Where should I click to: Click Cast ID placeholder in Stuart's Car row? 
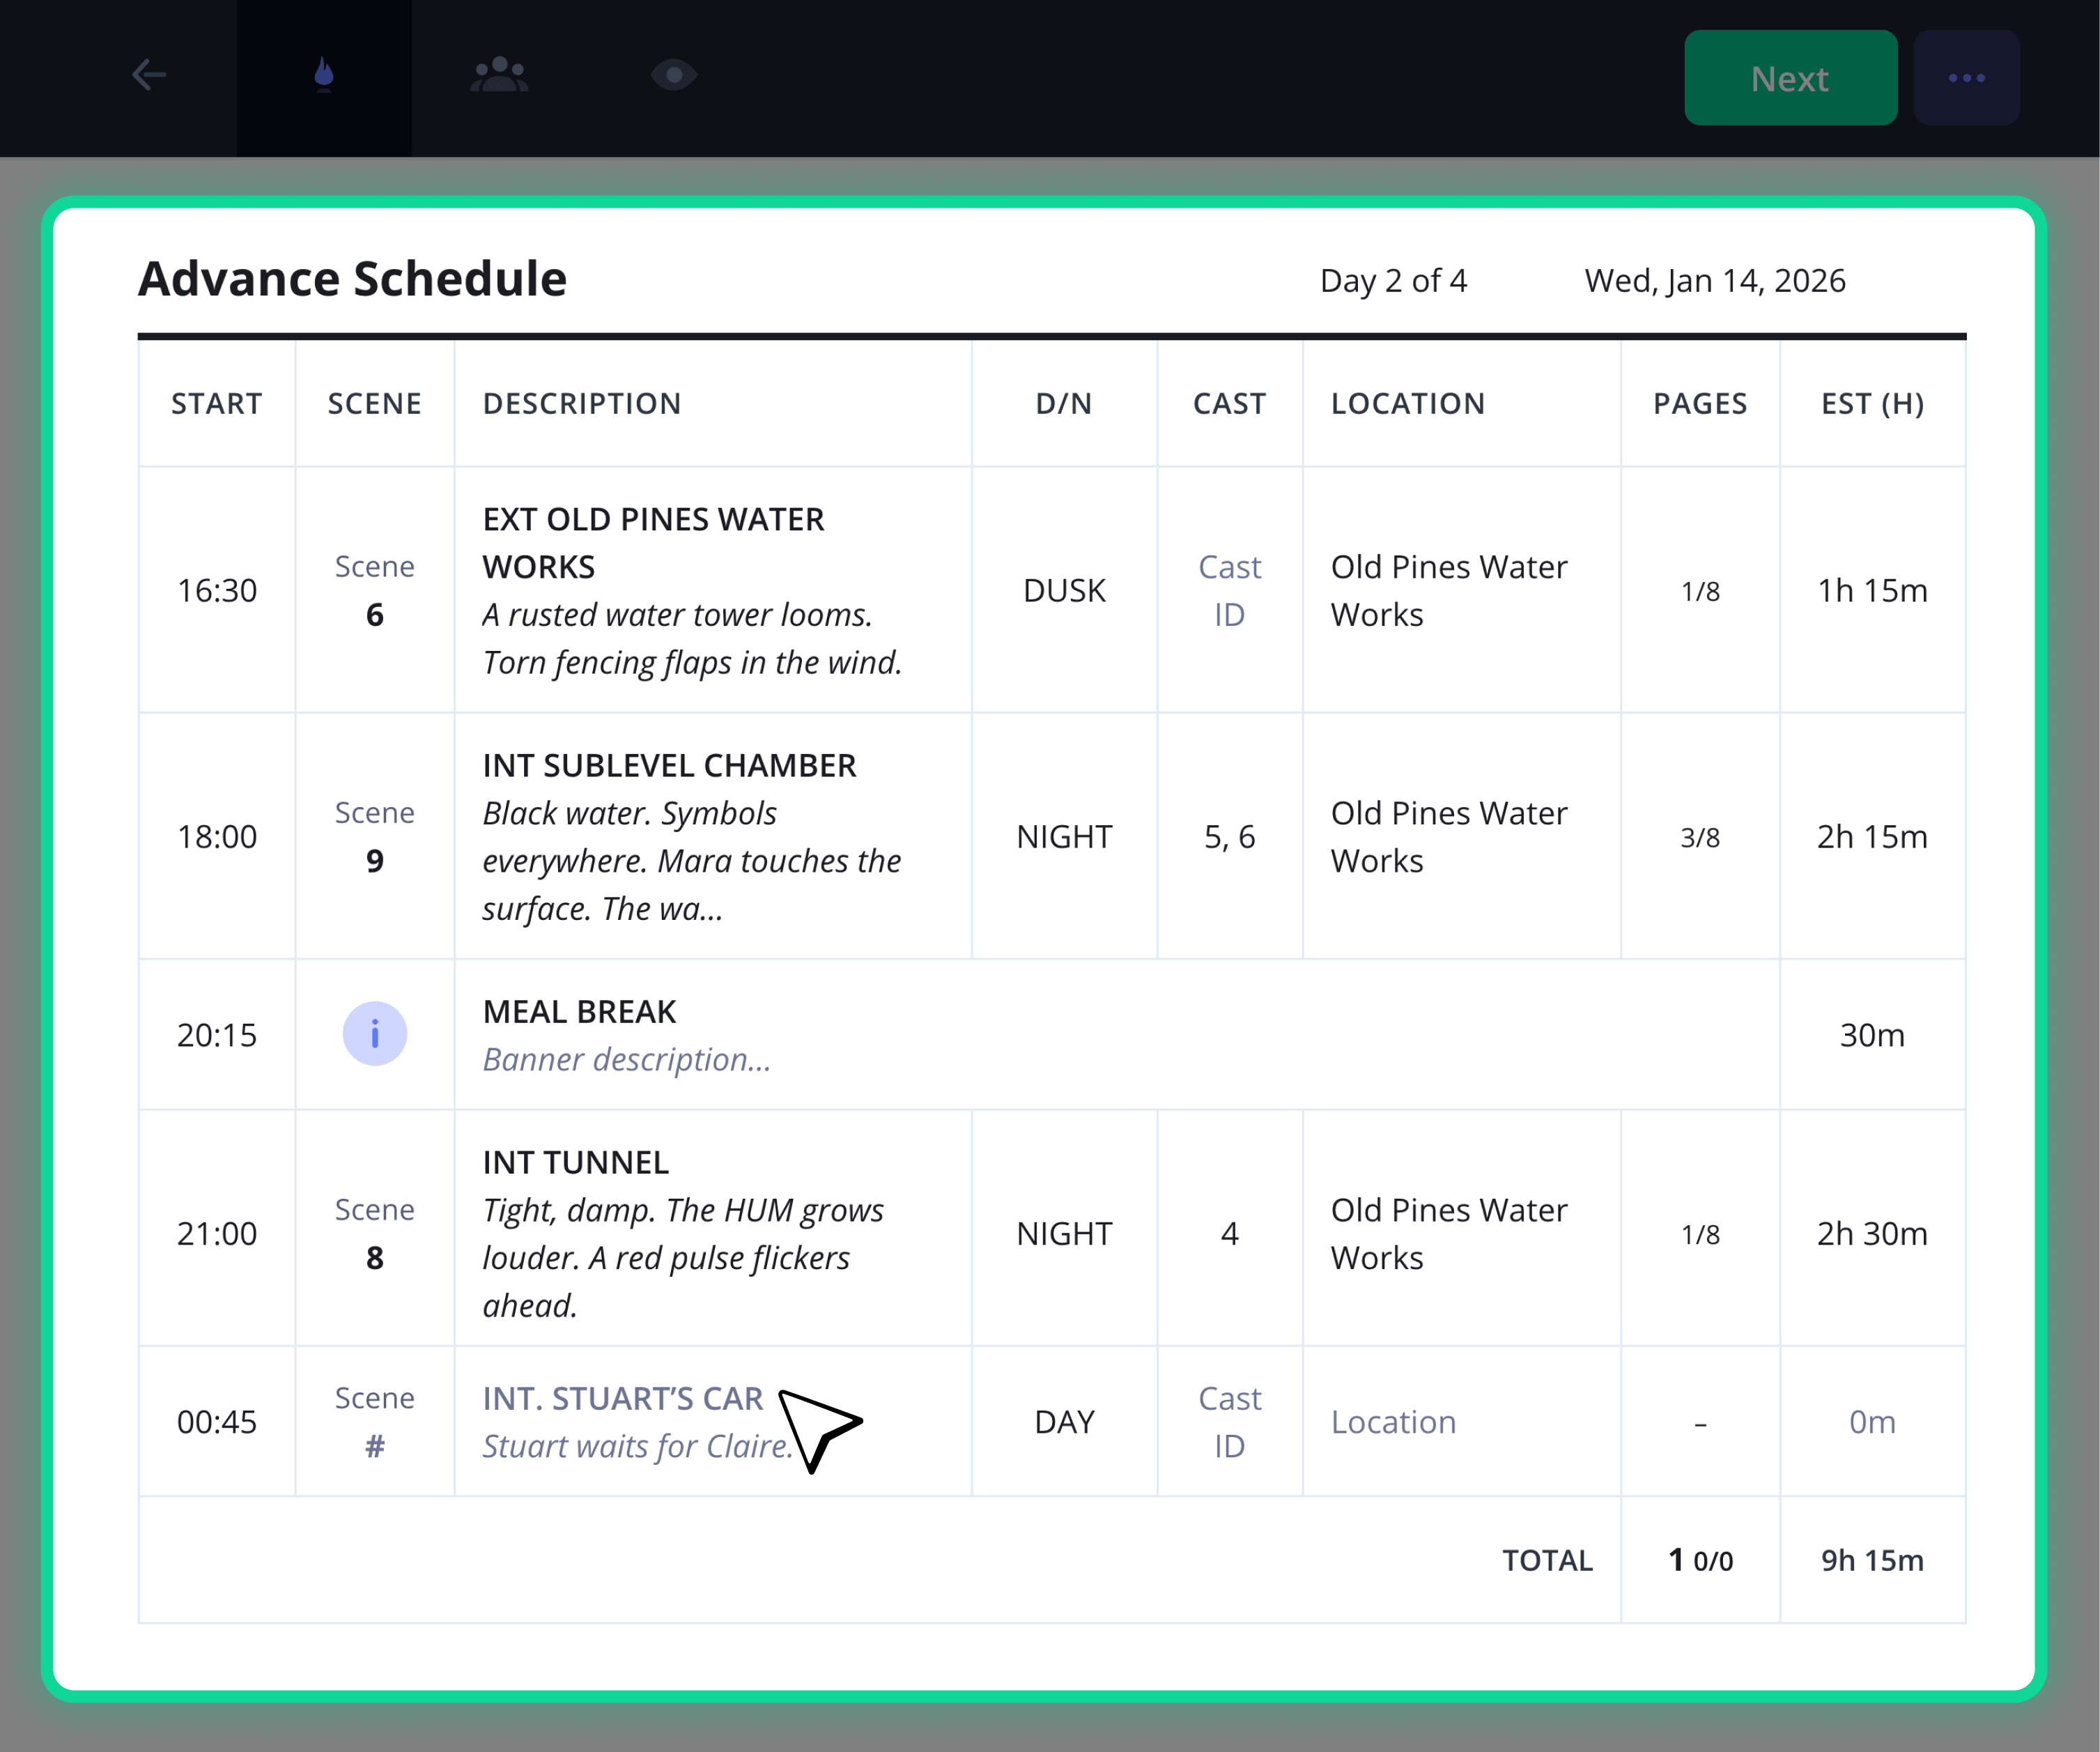pyautogui.click(x=1229, y=1421)
